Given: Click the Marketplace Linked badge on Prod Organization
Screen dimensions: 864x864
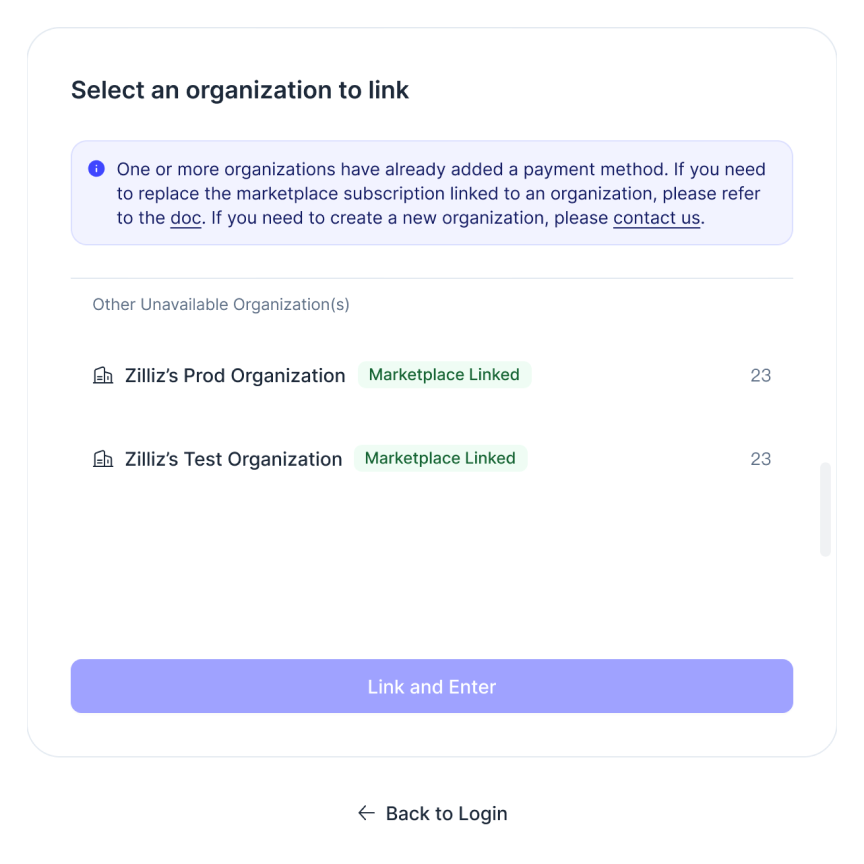Looking at the screenshot, I should pos(444,374).
